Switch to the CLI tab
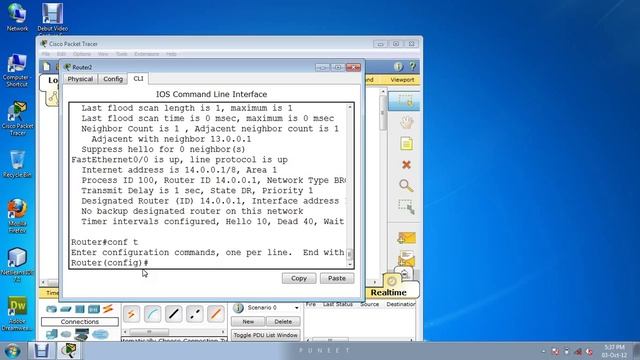 [138, 78]
